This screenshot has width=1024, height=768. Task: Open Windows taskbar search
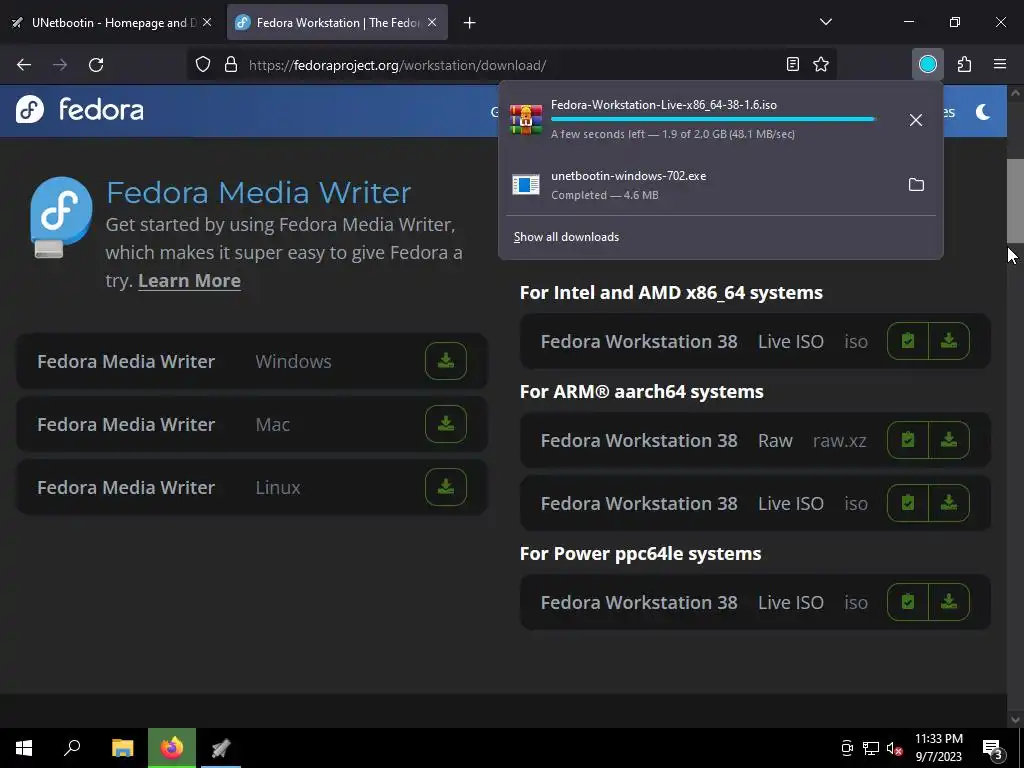click(x=72, y=748)
